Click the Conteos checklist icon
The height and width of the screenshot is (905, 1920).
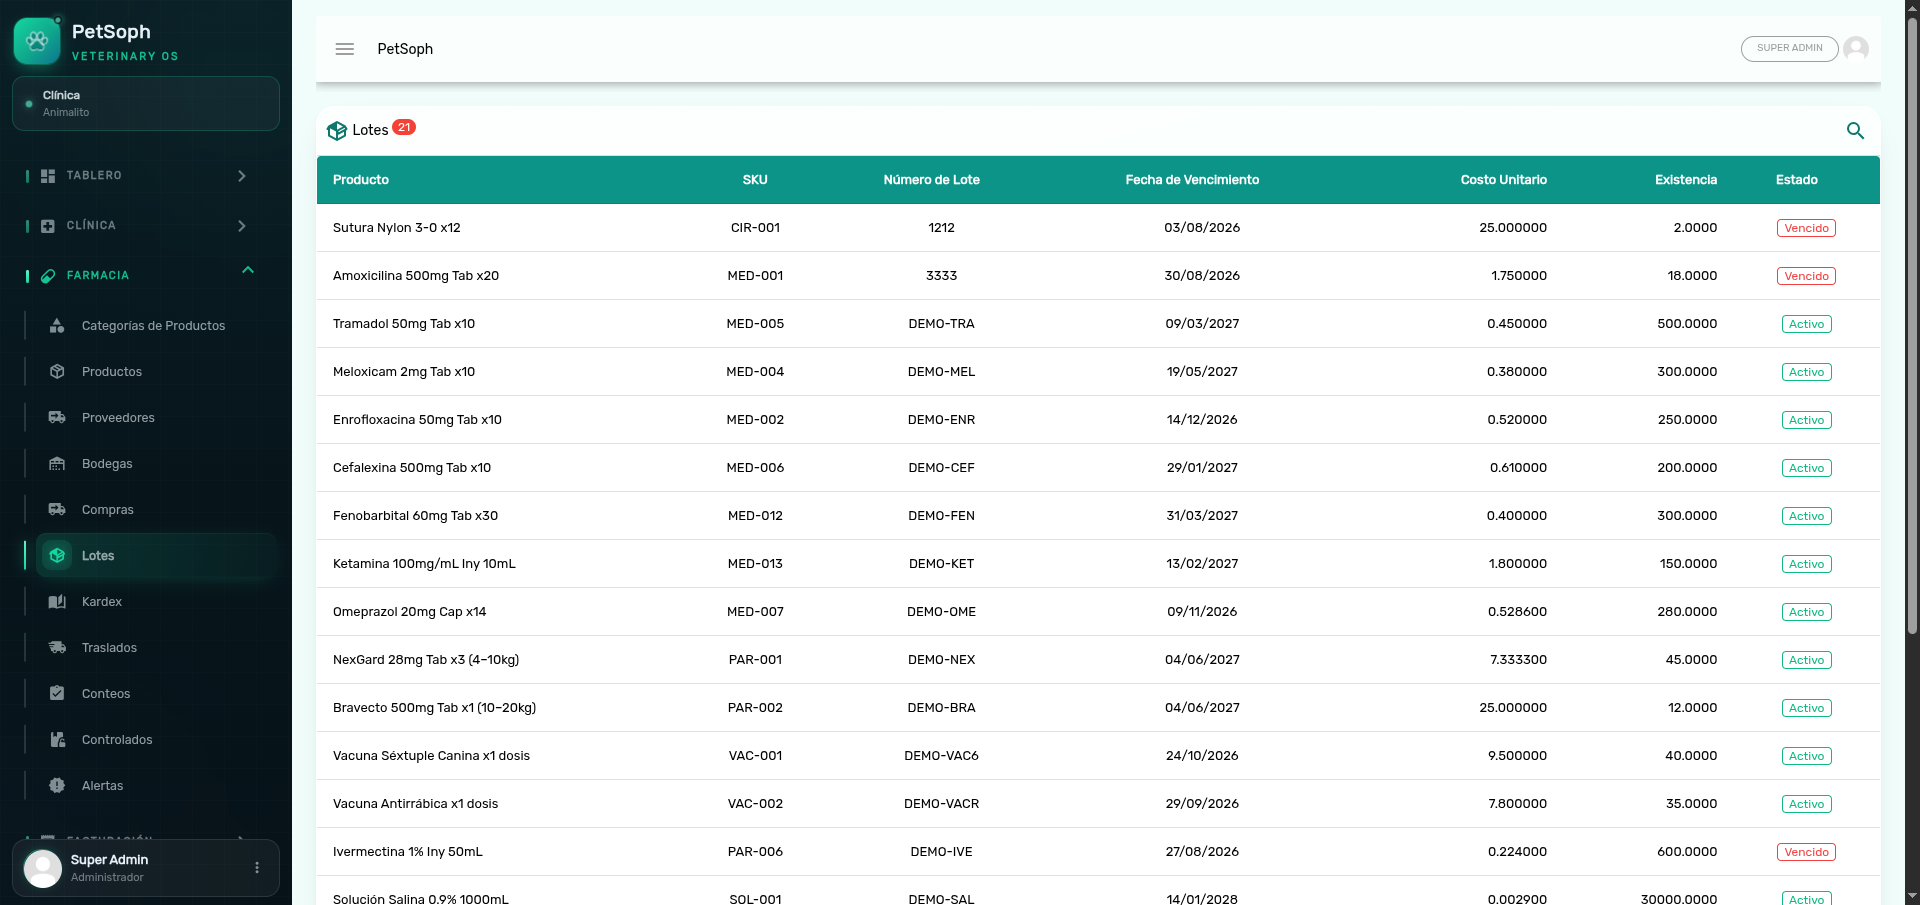pyautogui.click(x=57, y=693)
